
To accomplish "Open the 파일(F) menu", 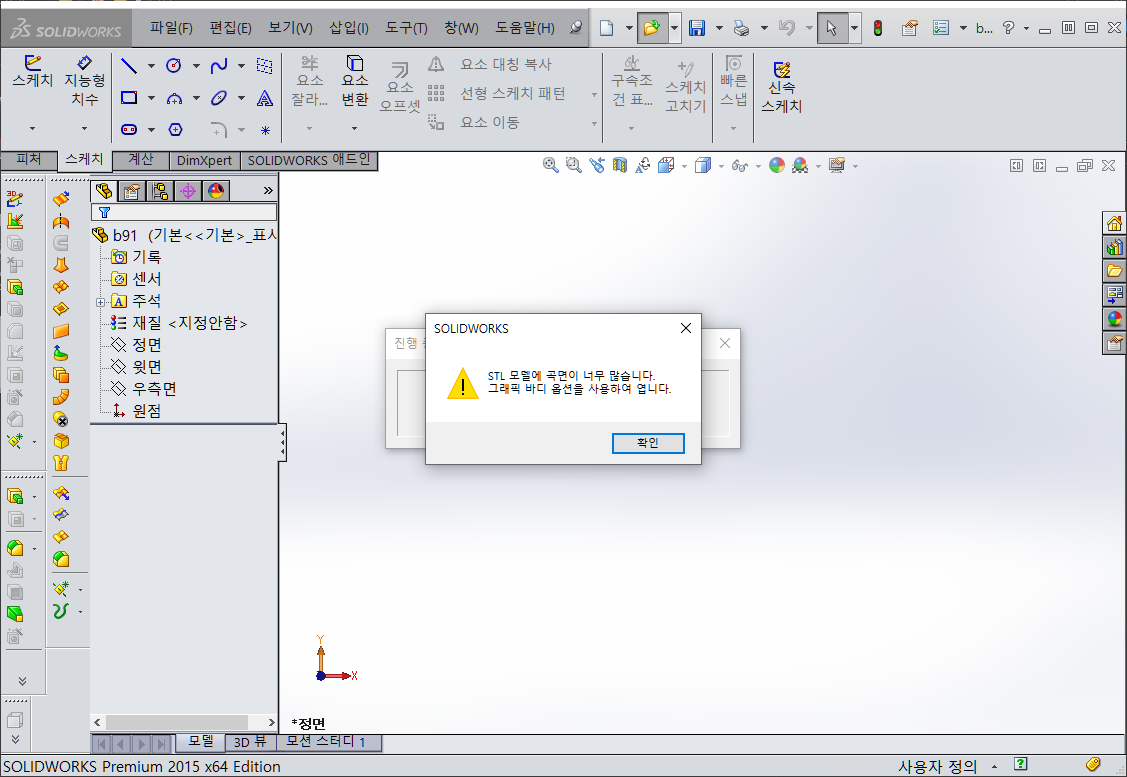I will click(171, 27).
